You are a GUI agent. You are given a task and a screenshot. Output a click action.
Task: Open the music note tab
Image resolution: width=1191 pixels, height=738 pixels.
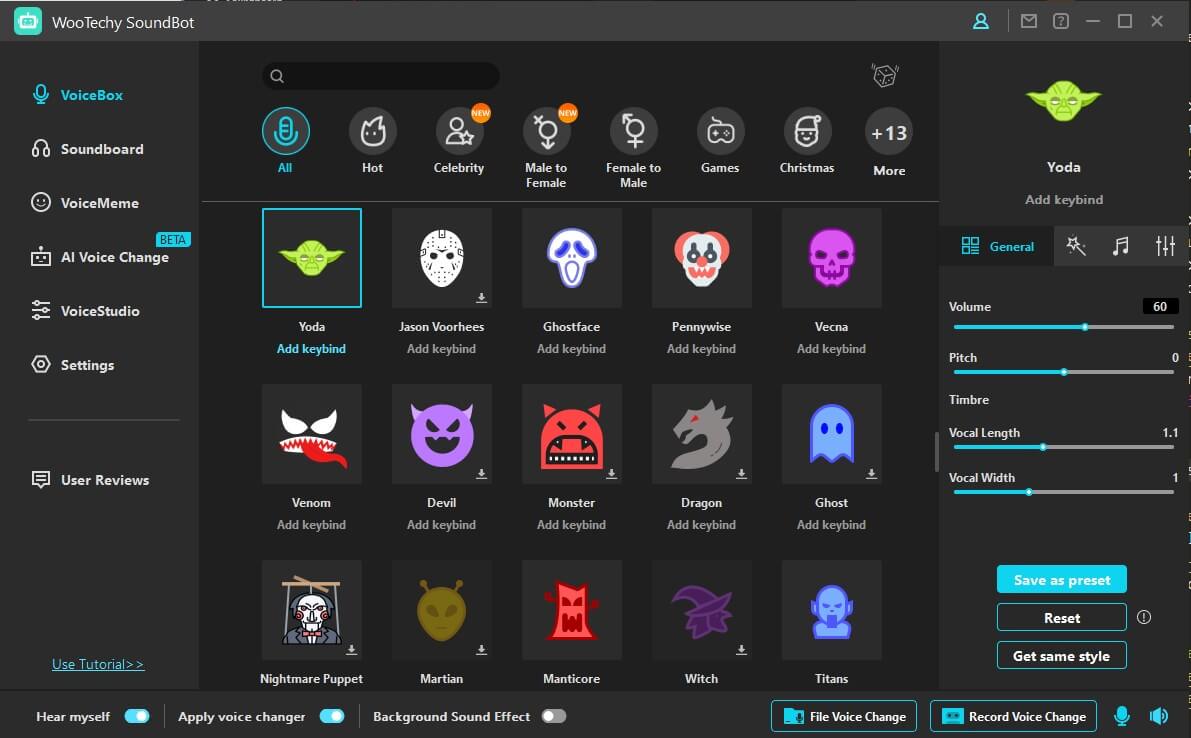(1121, 246)
